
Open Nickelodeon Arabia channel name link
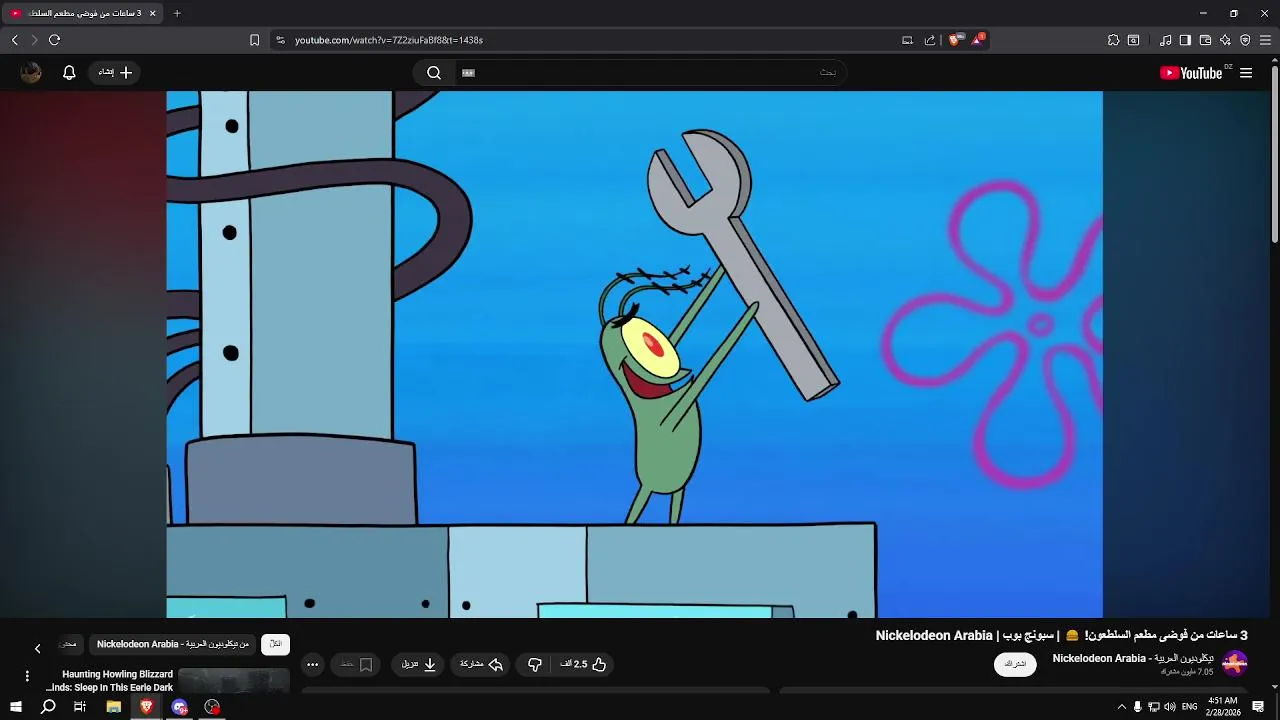[x=1132, y=658]
